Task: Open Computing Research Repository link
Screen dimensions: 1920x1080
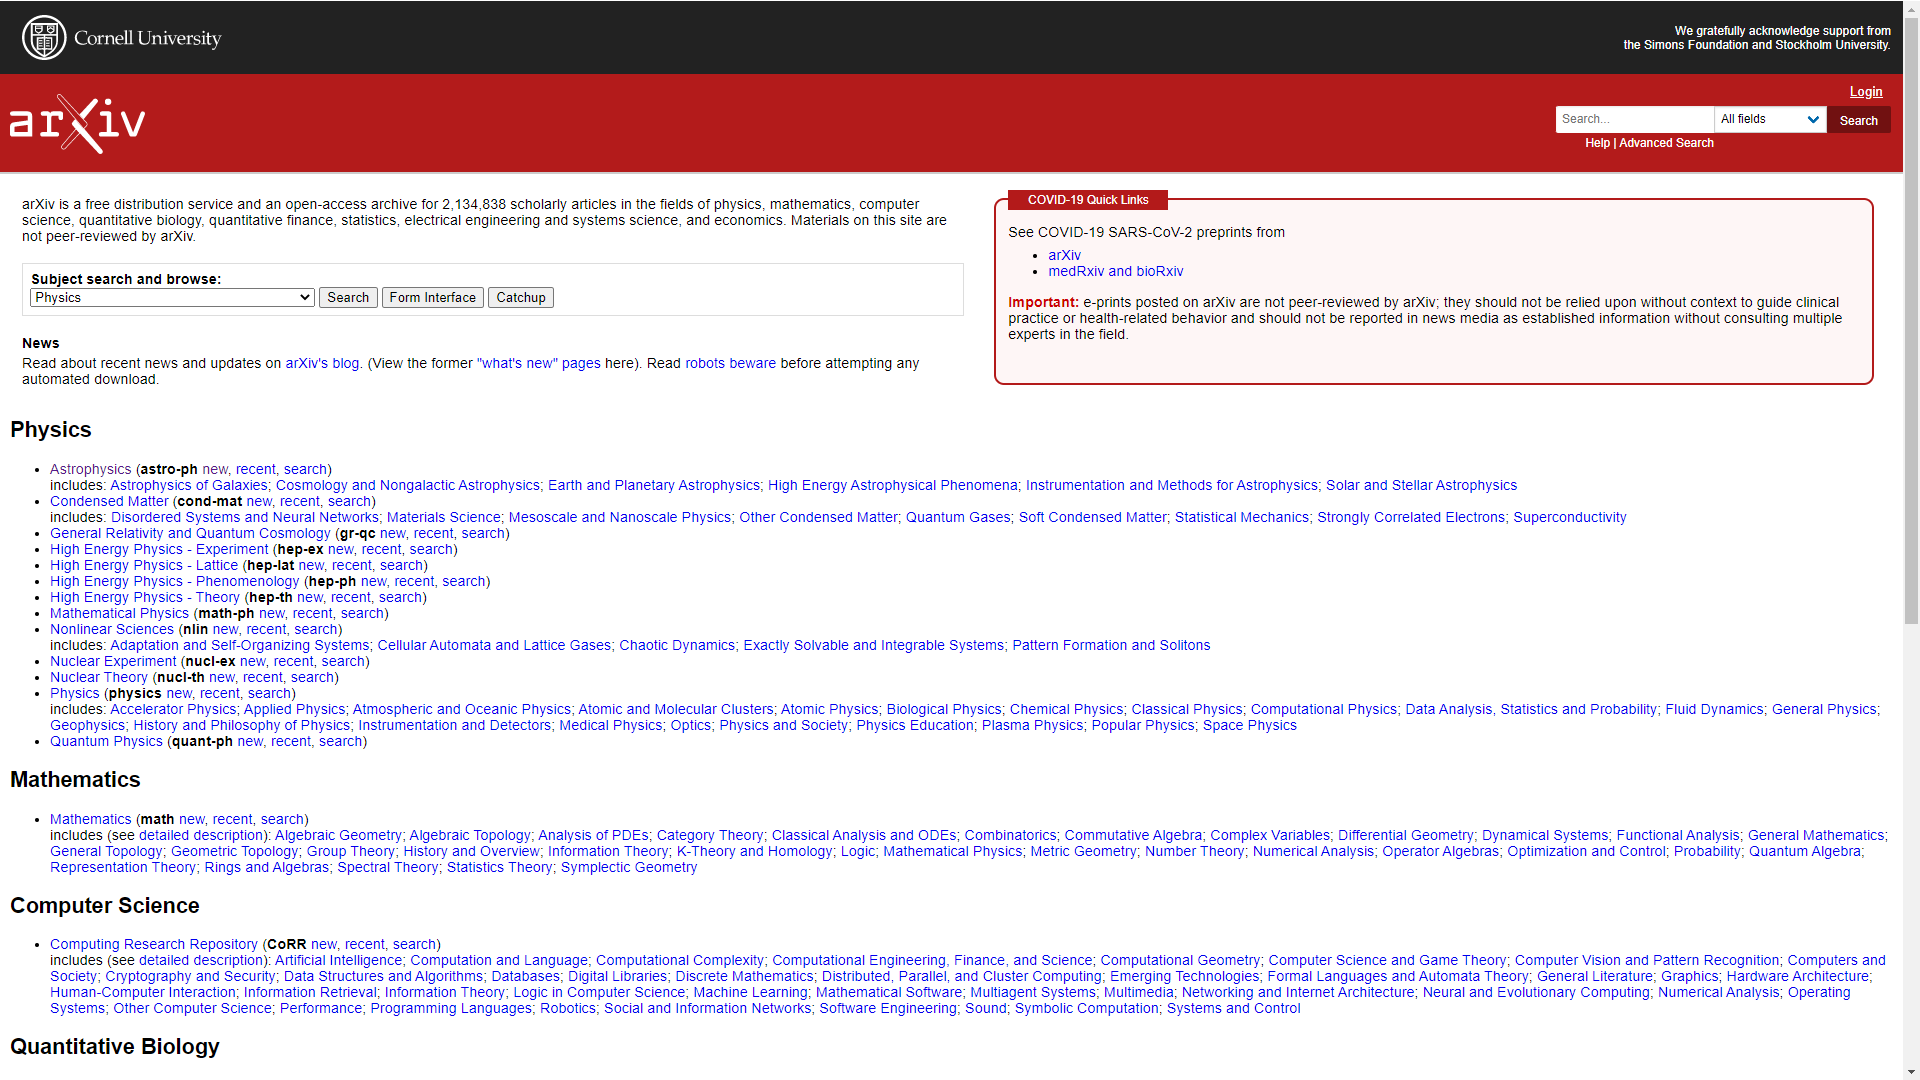Action: tap(153, 944)
